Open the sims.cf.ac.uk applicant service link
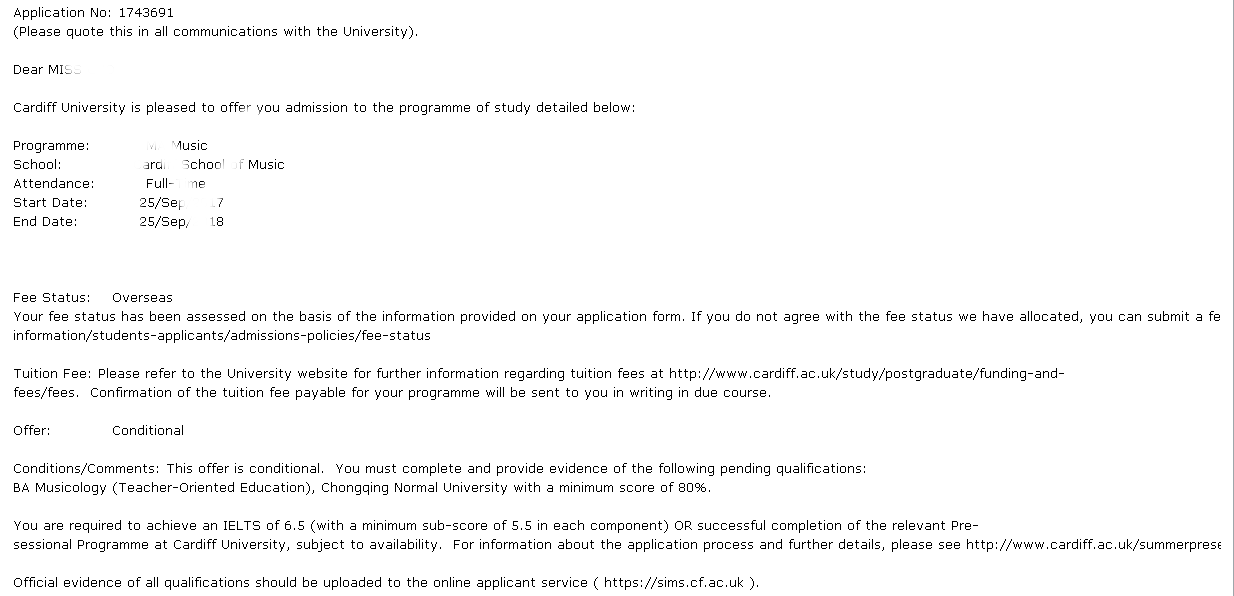1234x596 pixels. coord(675,583)
